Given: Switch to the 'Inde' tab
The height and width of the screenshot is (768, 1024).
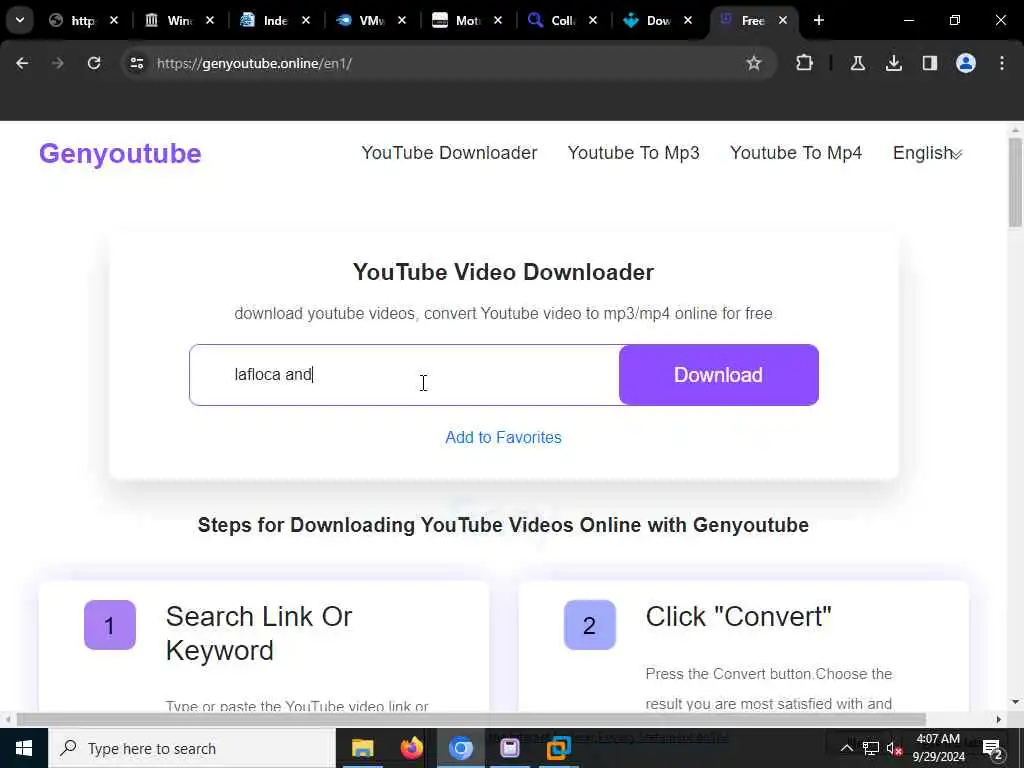Looking at the screenshot, I should pyautogui.click(x=266, y=21).
